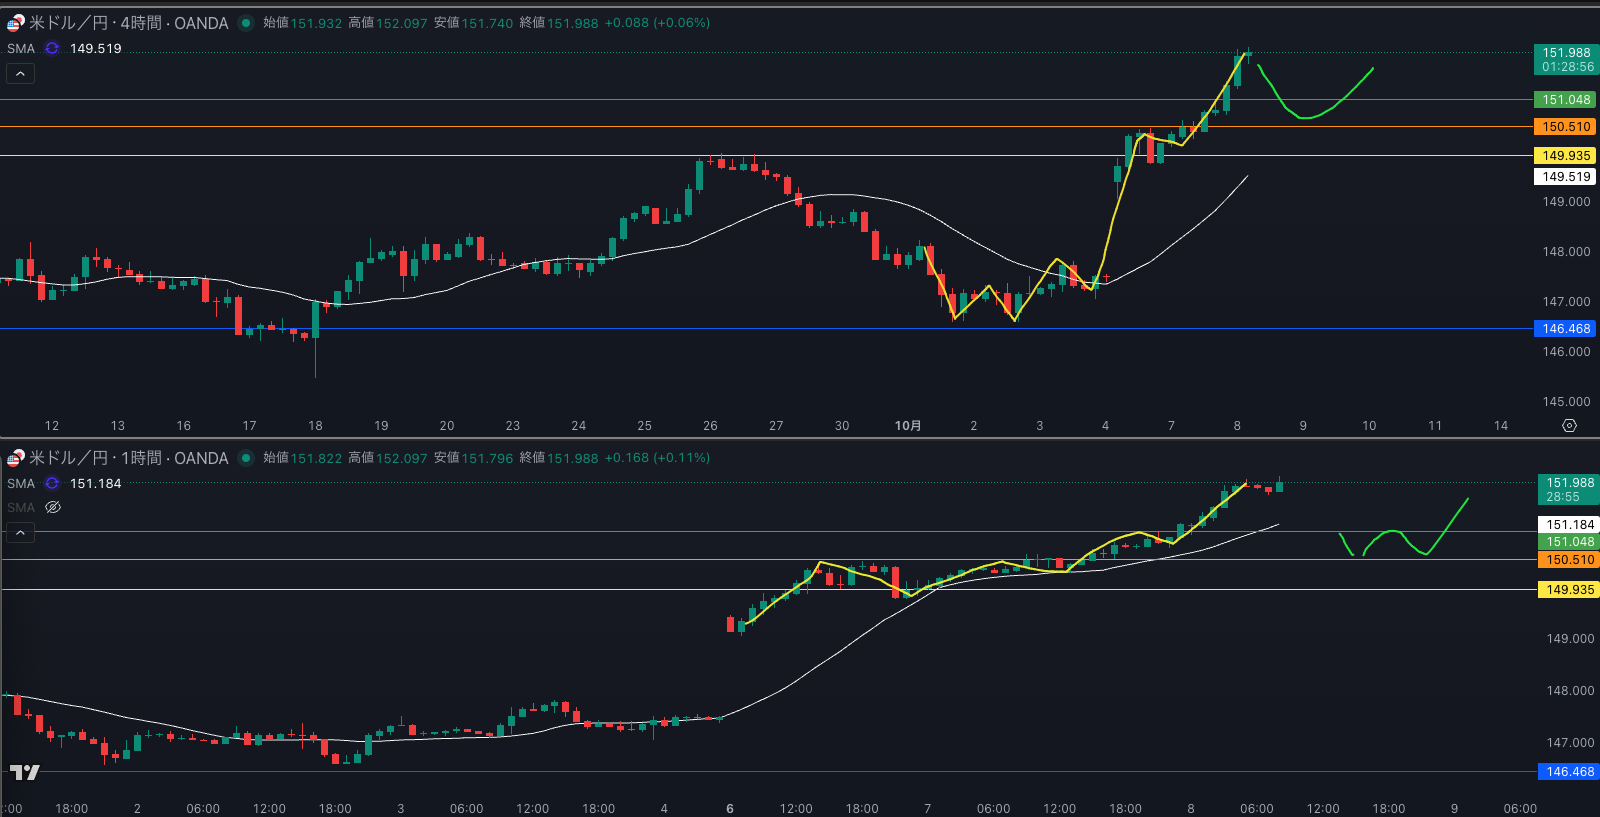
Task: Select the blue 146.468 price label on the upper chart
Action: point(1565,329)
